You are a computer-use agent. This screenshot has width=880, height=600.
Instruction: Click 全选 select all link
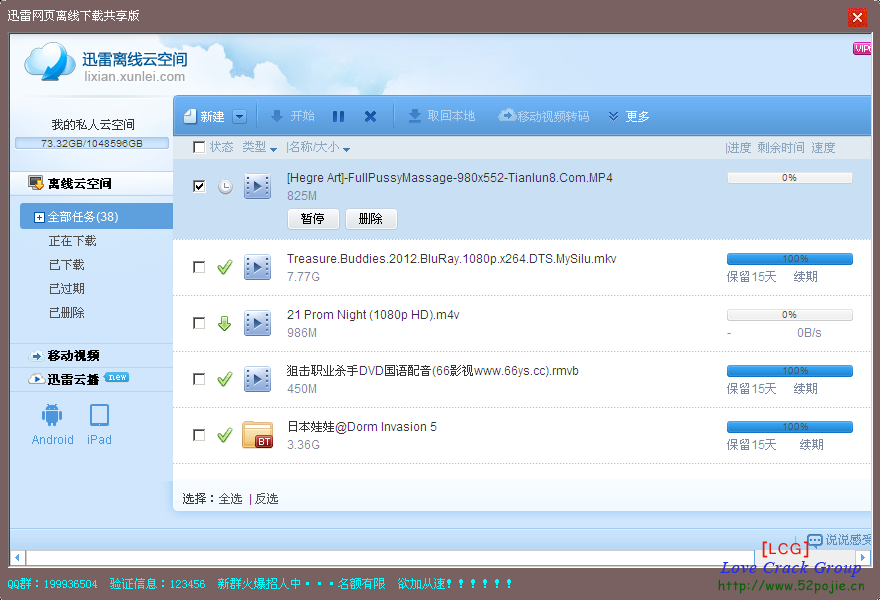tap(231, 499)
